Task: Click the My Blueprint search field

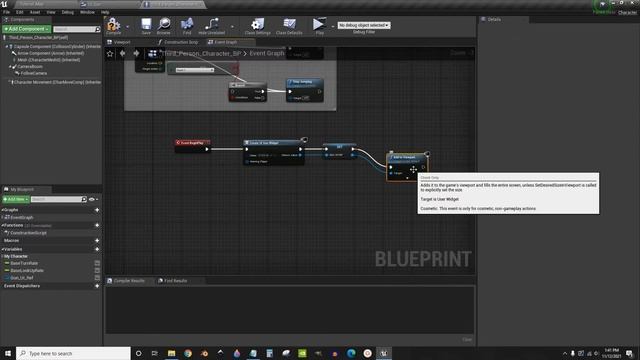Action: 59,199
